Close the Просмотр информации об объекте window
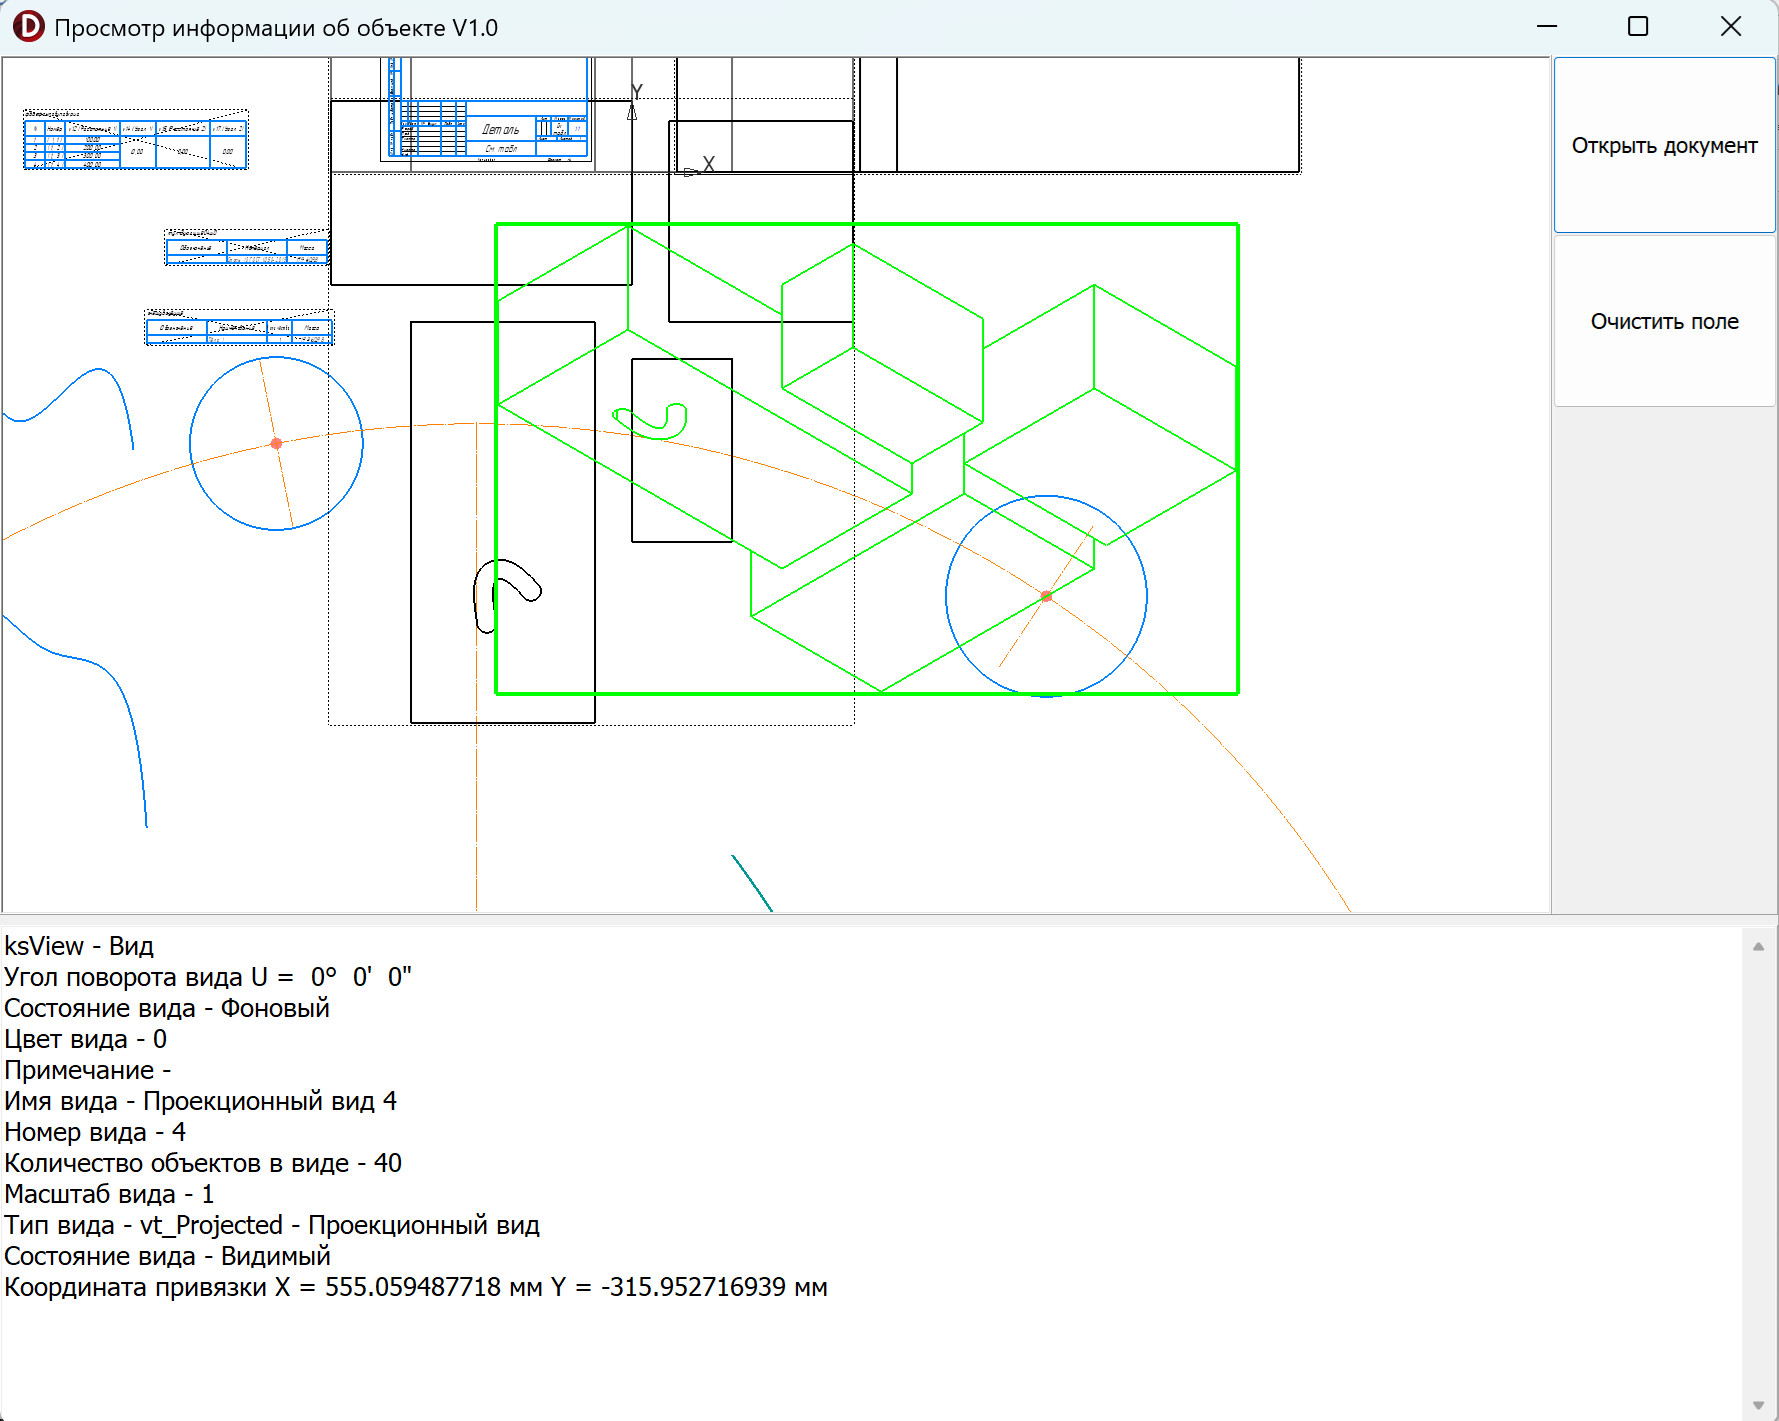Screen dimensions: 1779x1421 pos(1731,27)
